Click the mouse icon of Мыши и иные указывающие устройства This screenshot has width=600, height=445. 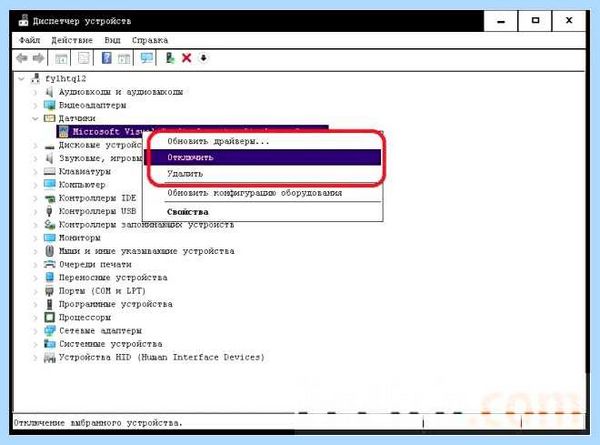[x=49, y=251]
